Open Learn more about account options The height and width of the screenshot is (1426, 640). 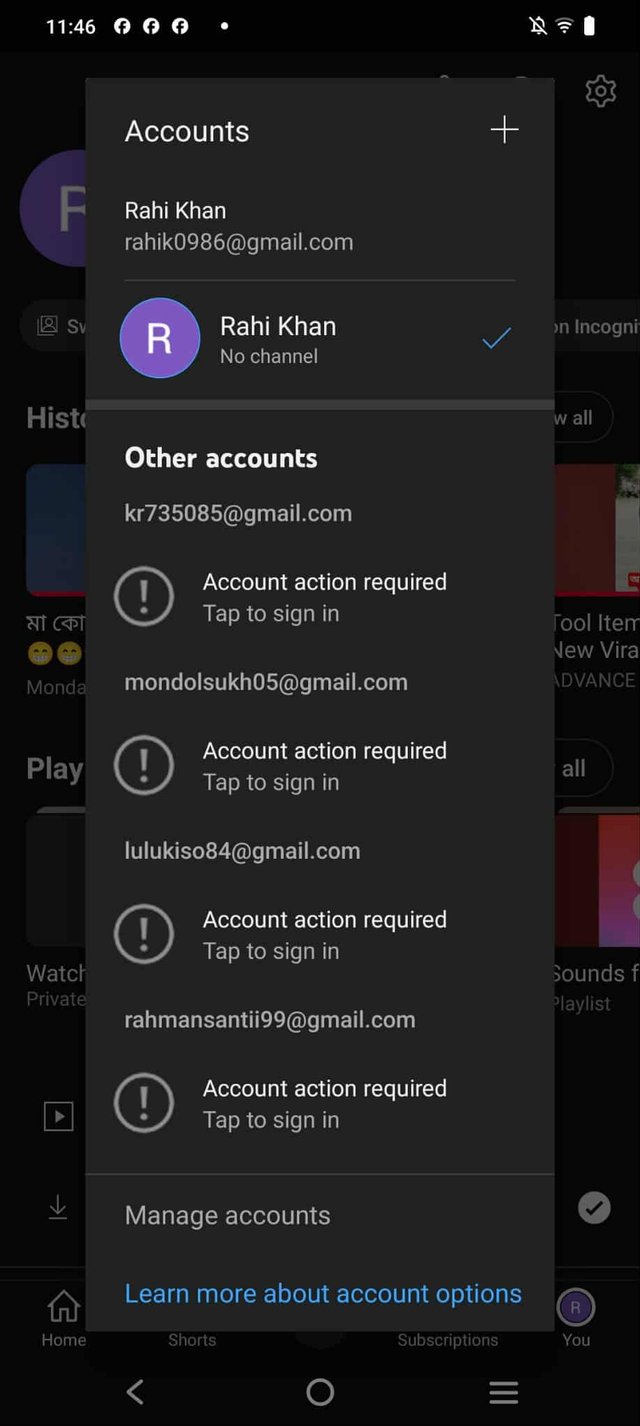coord(323,1293)
